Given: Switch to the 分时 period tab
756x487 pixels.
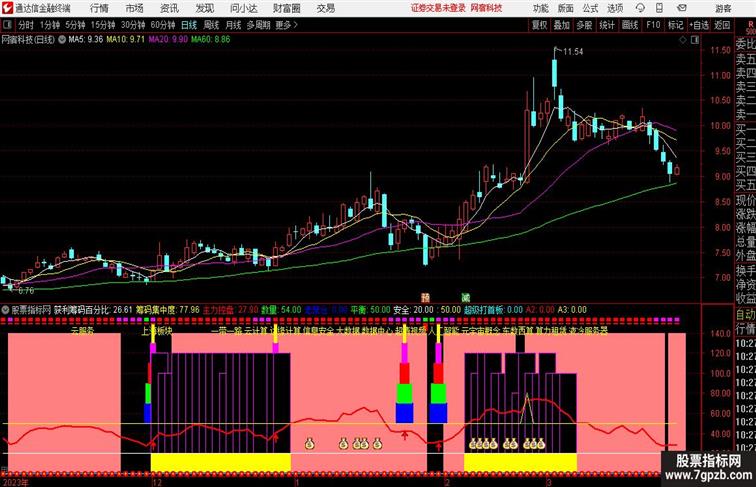Looking at the screenshot, I should point(26,25).
